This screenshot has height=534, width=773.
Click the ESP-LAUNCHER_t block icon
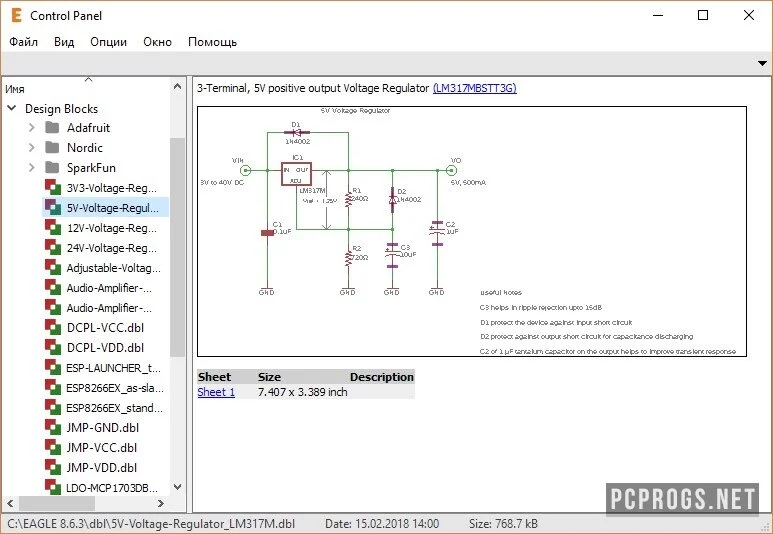[53, 367]
